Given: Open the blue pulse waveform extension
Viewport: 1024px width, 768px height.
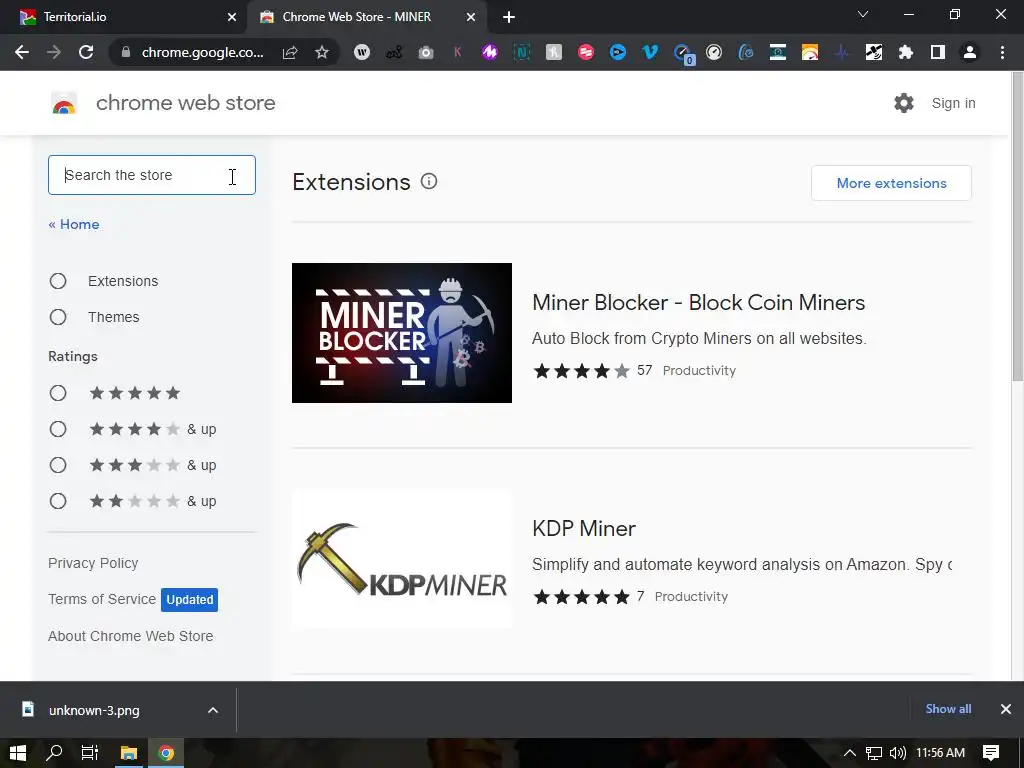Looking at the screenshot, I should pyautogui.click(x=842, y=52).
